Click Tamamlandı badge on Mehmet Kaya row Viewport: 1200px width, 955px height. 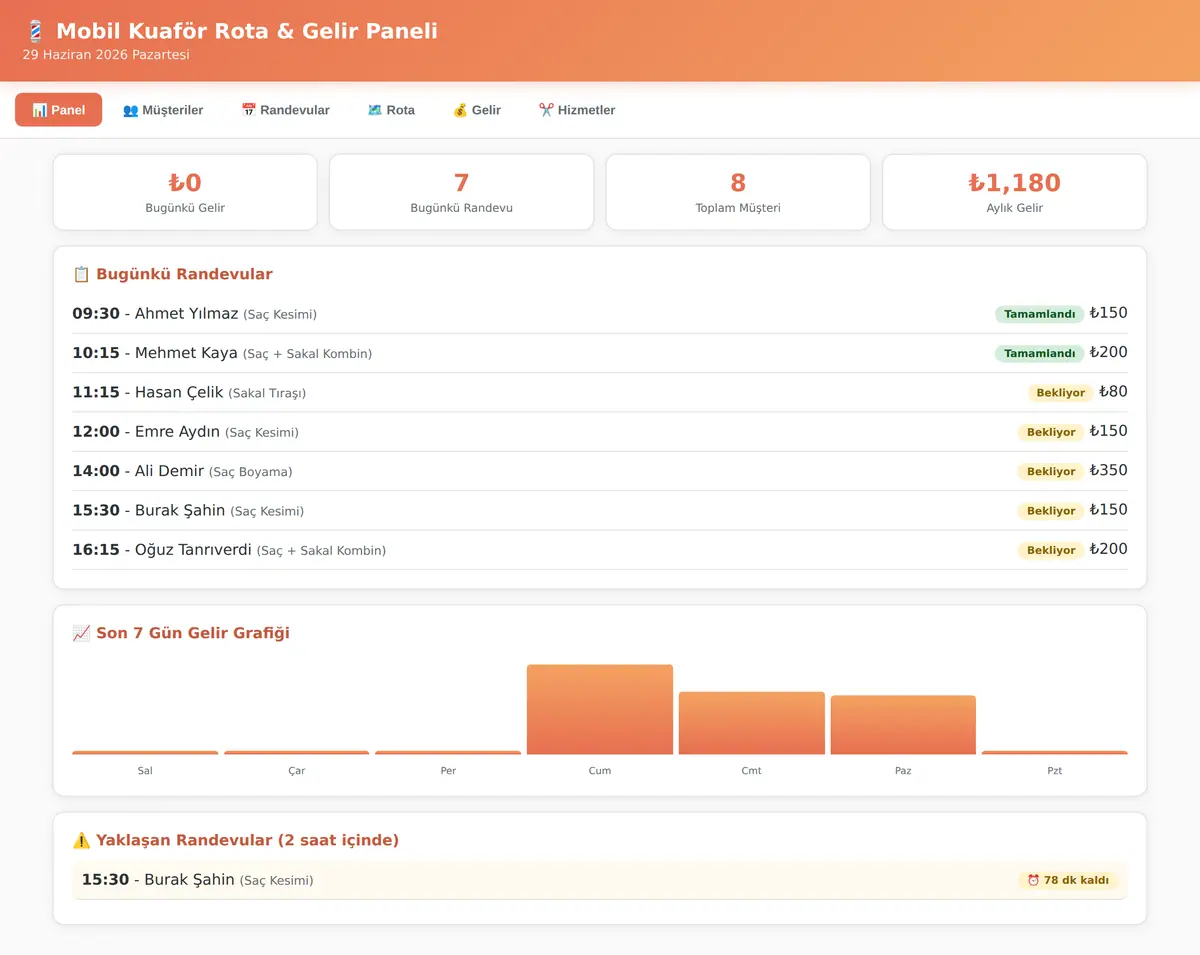1039,353
